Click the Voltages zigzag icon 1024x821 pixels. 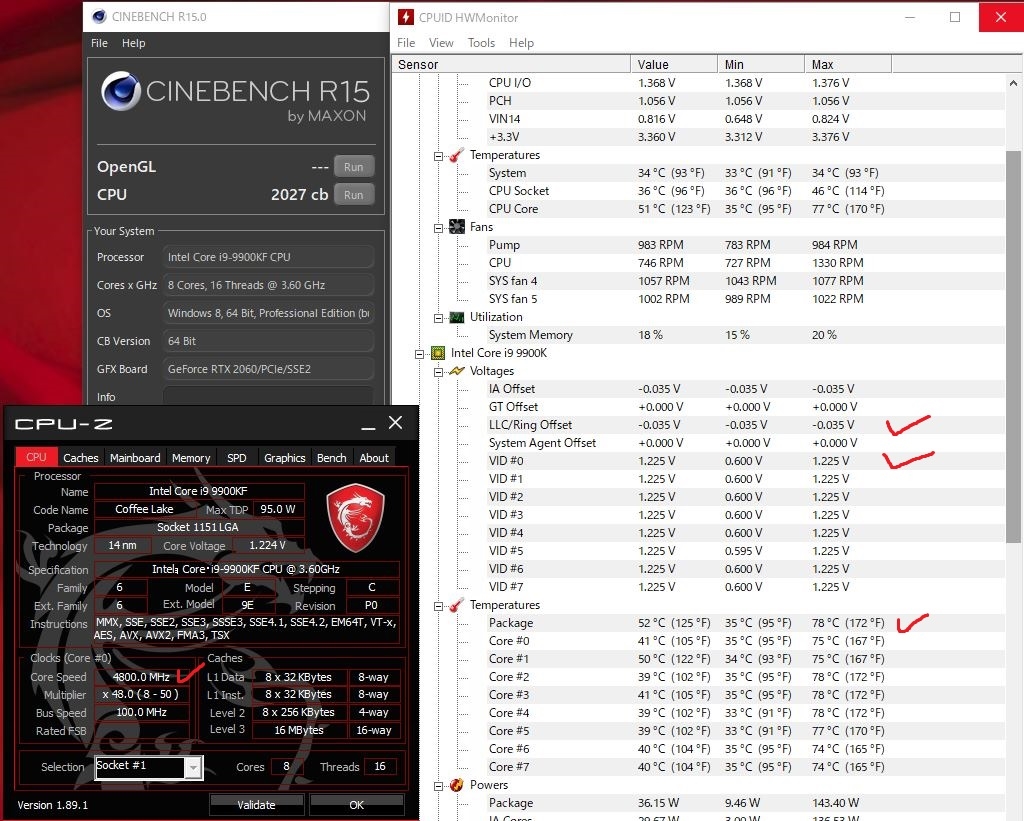456,371
